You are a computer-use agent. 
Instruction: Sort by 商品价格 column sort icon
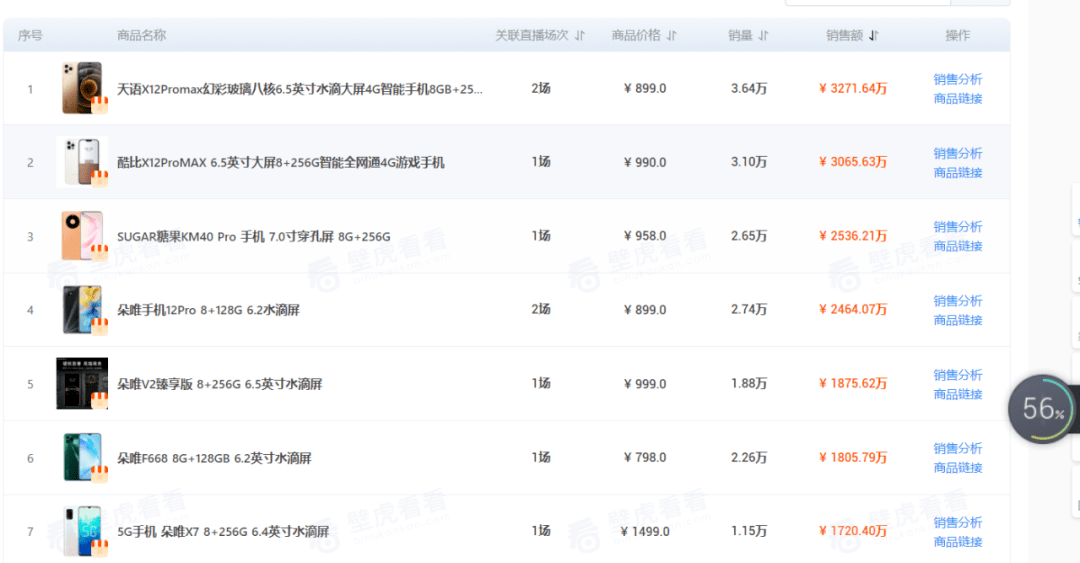coord(671,36)
